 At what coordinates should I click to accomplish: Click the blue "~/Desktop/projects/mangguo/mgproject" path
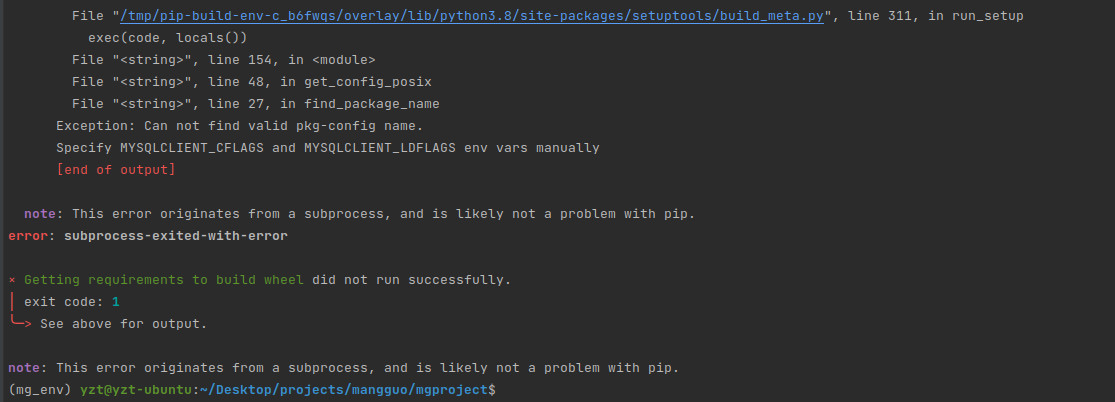(x=343, y=390)
